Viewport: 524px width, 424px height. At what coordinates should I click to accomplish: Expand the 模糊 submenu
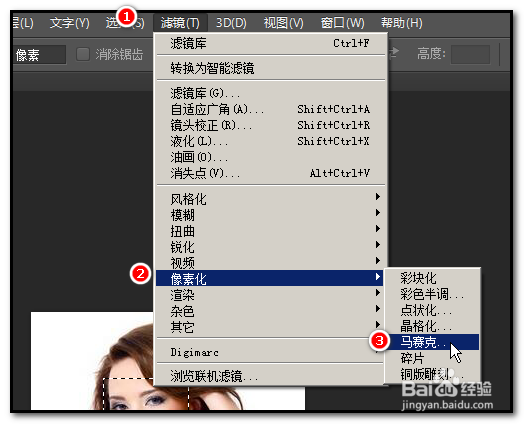[270, 215]
